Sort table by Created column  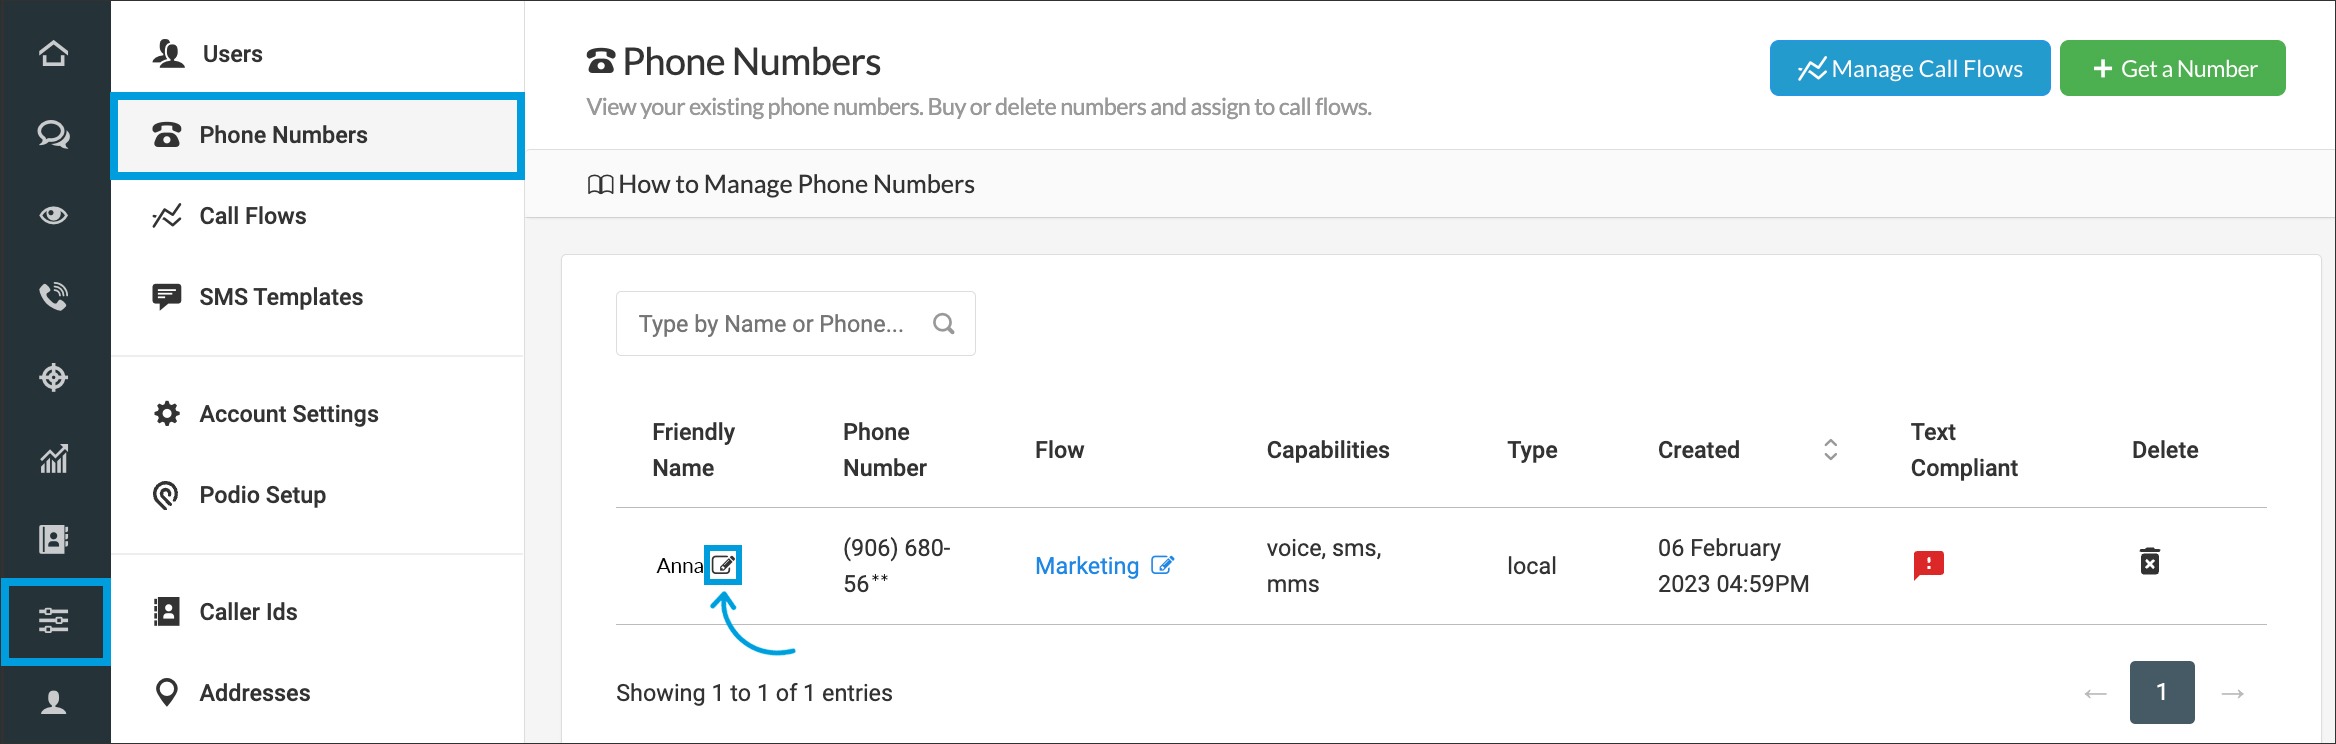click(1830, 450)
